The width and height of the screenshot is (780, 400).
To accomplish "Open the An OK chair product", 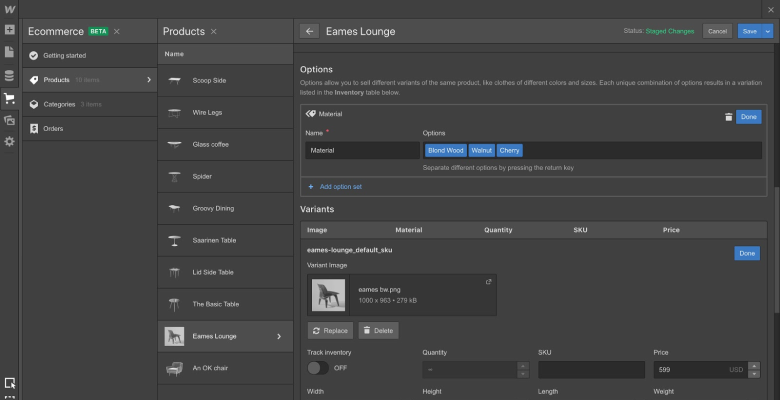I will (225, 368).
